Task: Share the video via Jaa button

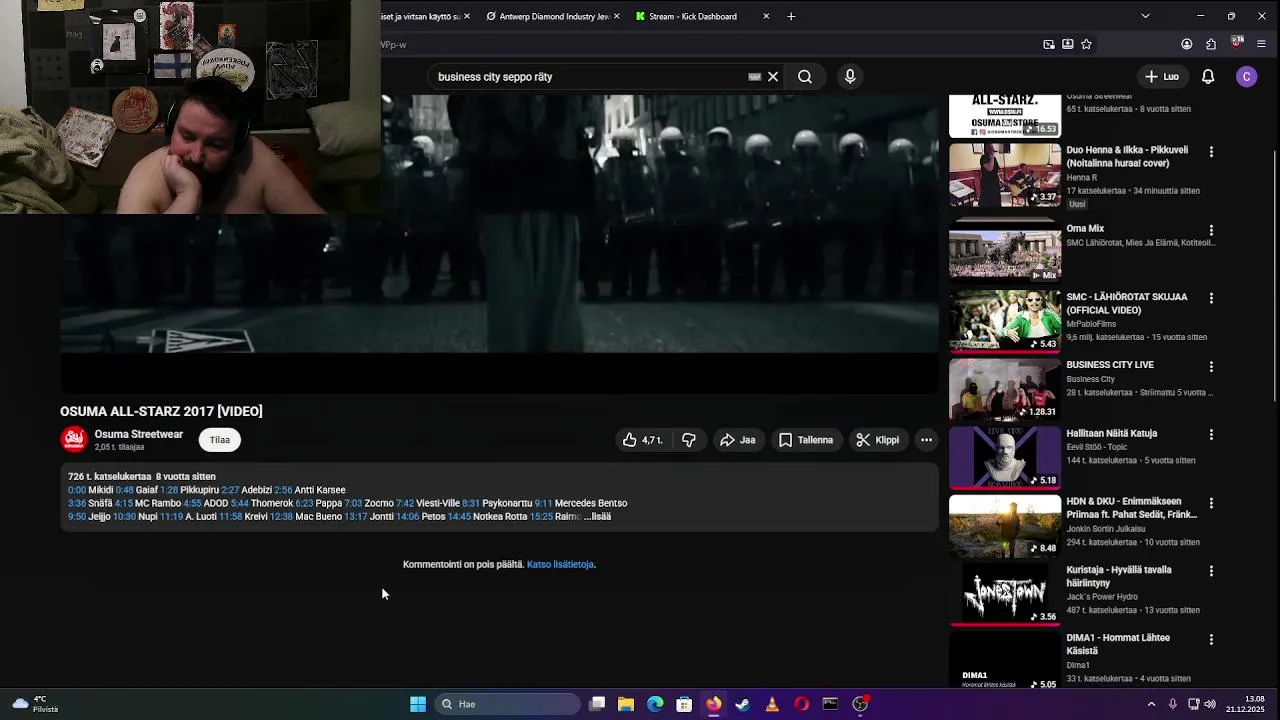Action: [x=738, y=440]
